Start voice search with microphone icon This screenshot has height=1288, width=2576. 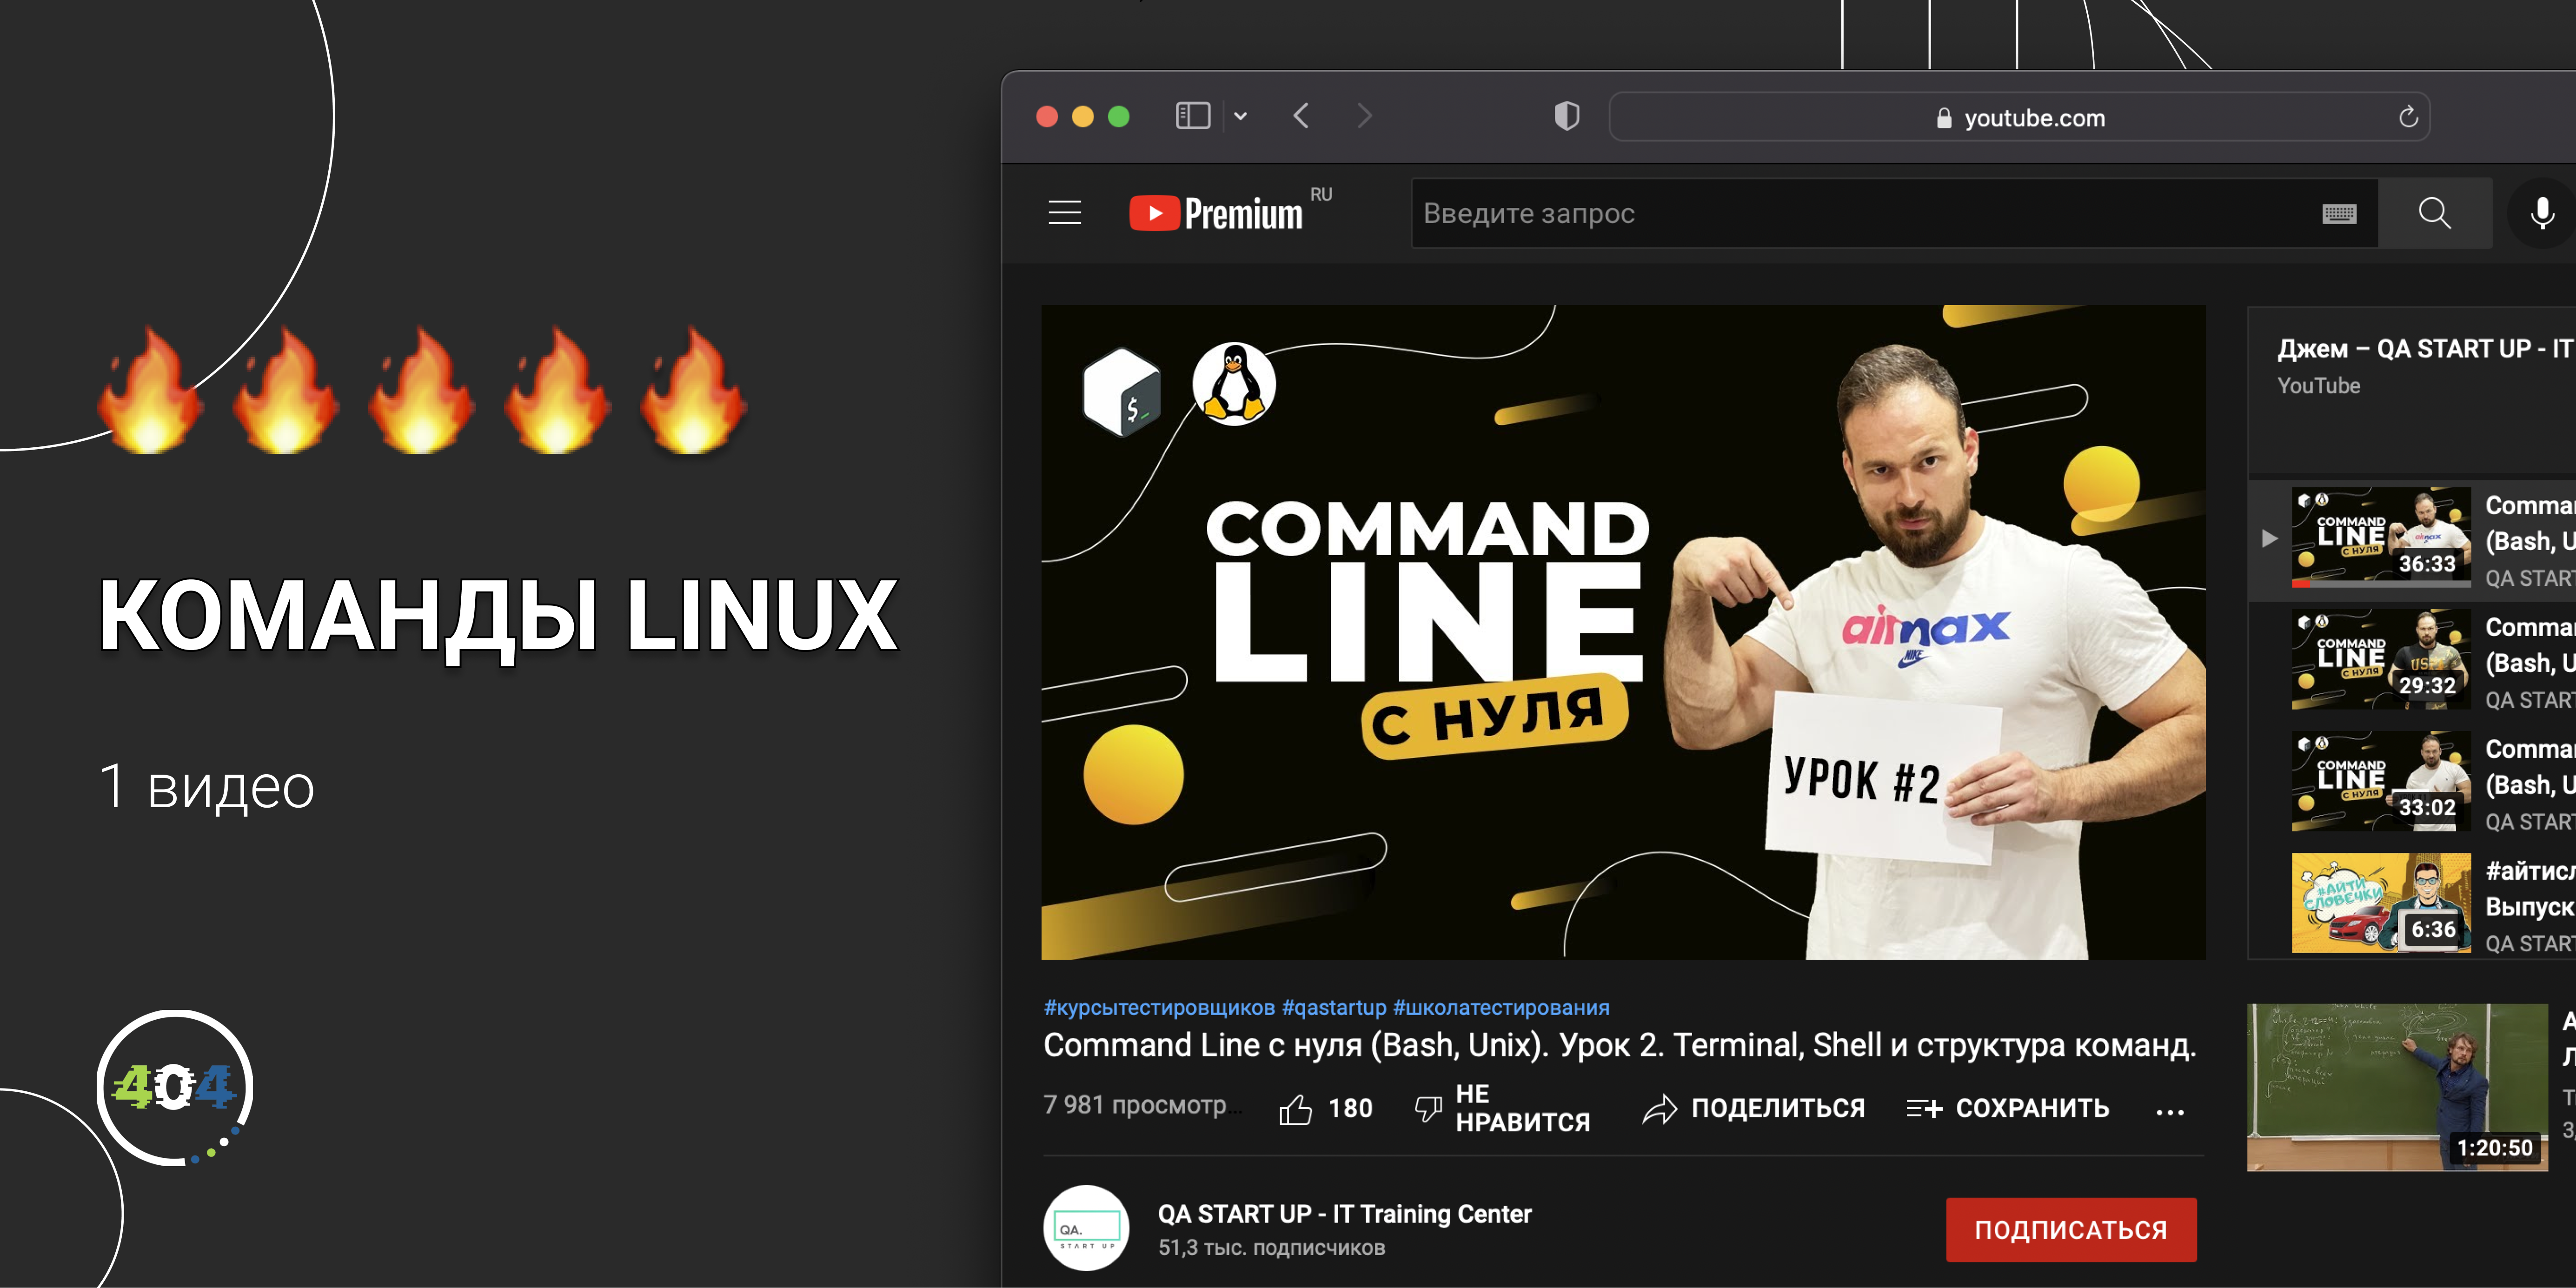click(2541, 213)
